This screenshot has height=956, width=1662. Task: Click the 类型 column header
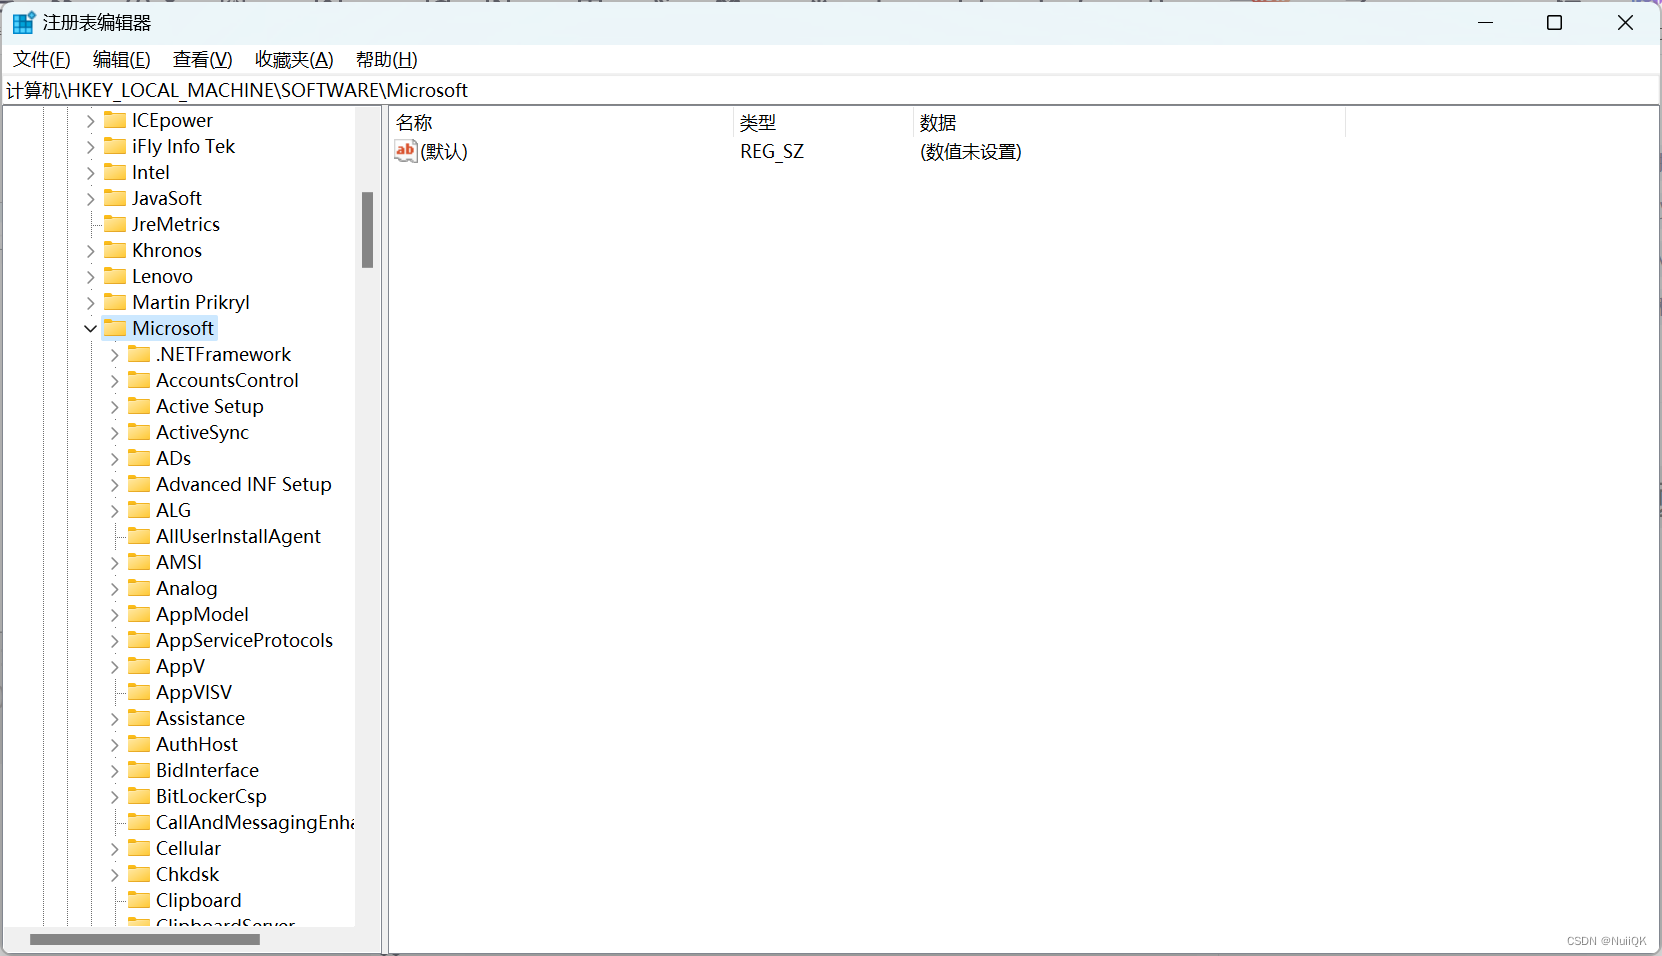[x=823, y=122]
